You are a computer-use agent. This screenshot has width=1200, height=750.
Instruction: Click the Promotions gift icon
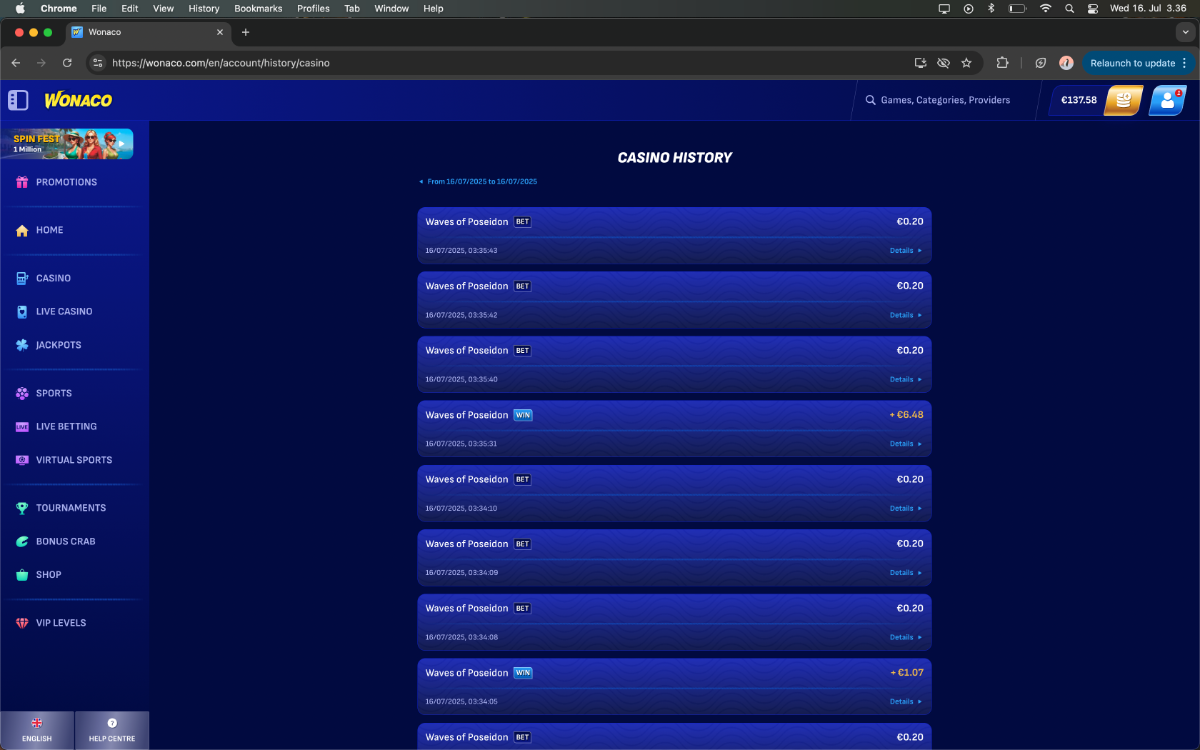[22, 182]
